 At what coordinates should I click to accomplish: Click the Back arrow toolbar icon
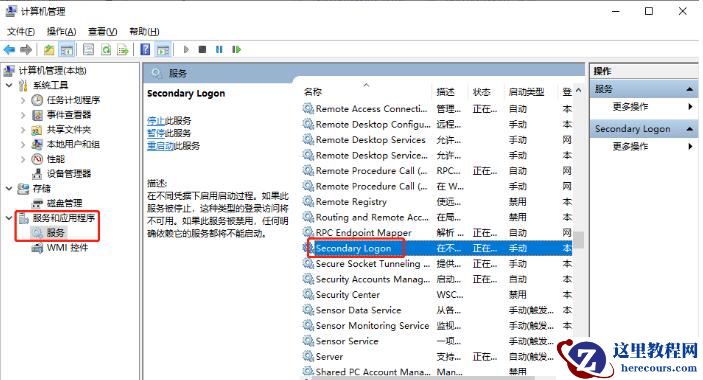9,49
